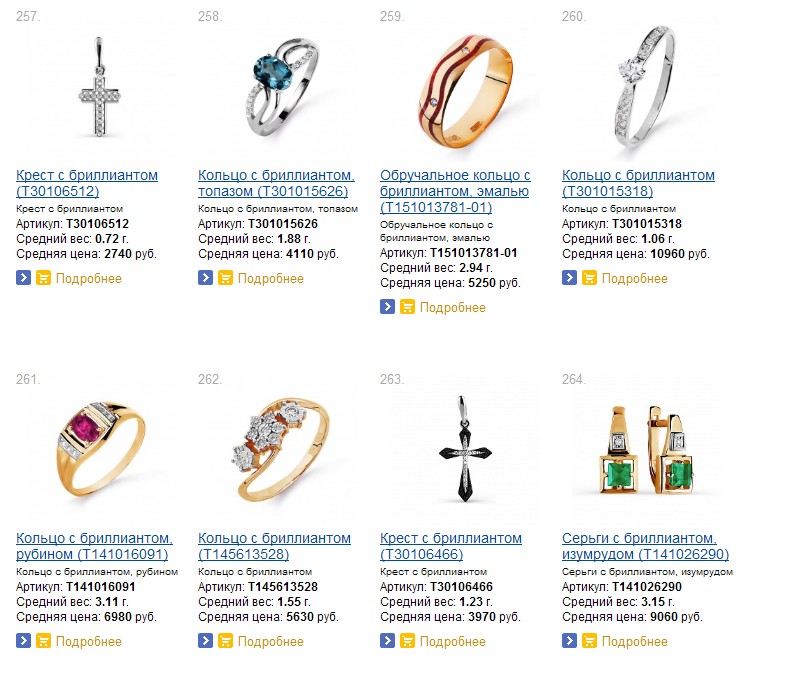Open link Кольцо с бриллиантом, топазом
Screen dimensions: 792x680
point(276,183)
